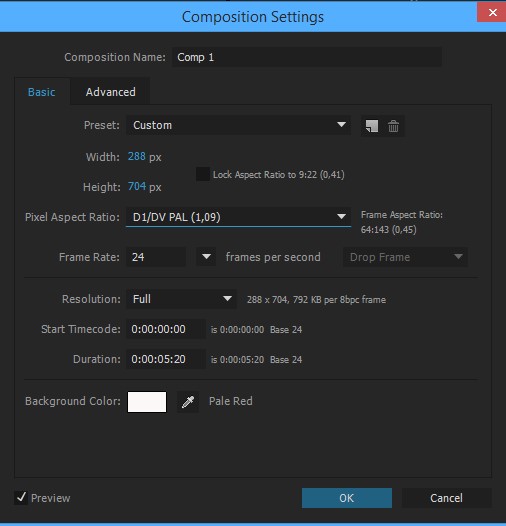506x526 pixels.
Task: Save the custom preset icon
Action: [372, 126]
